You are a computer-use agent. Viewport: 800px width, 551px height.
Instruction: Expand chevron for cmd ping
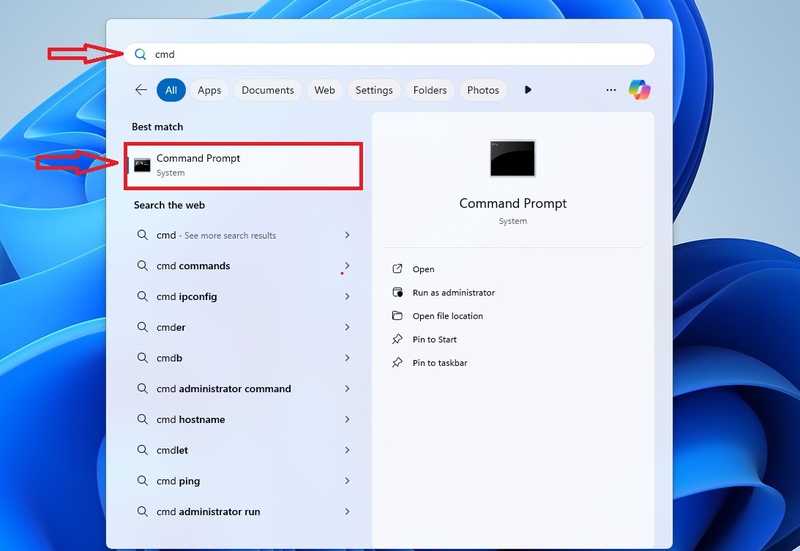347,481
